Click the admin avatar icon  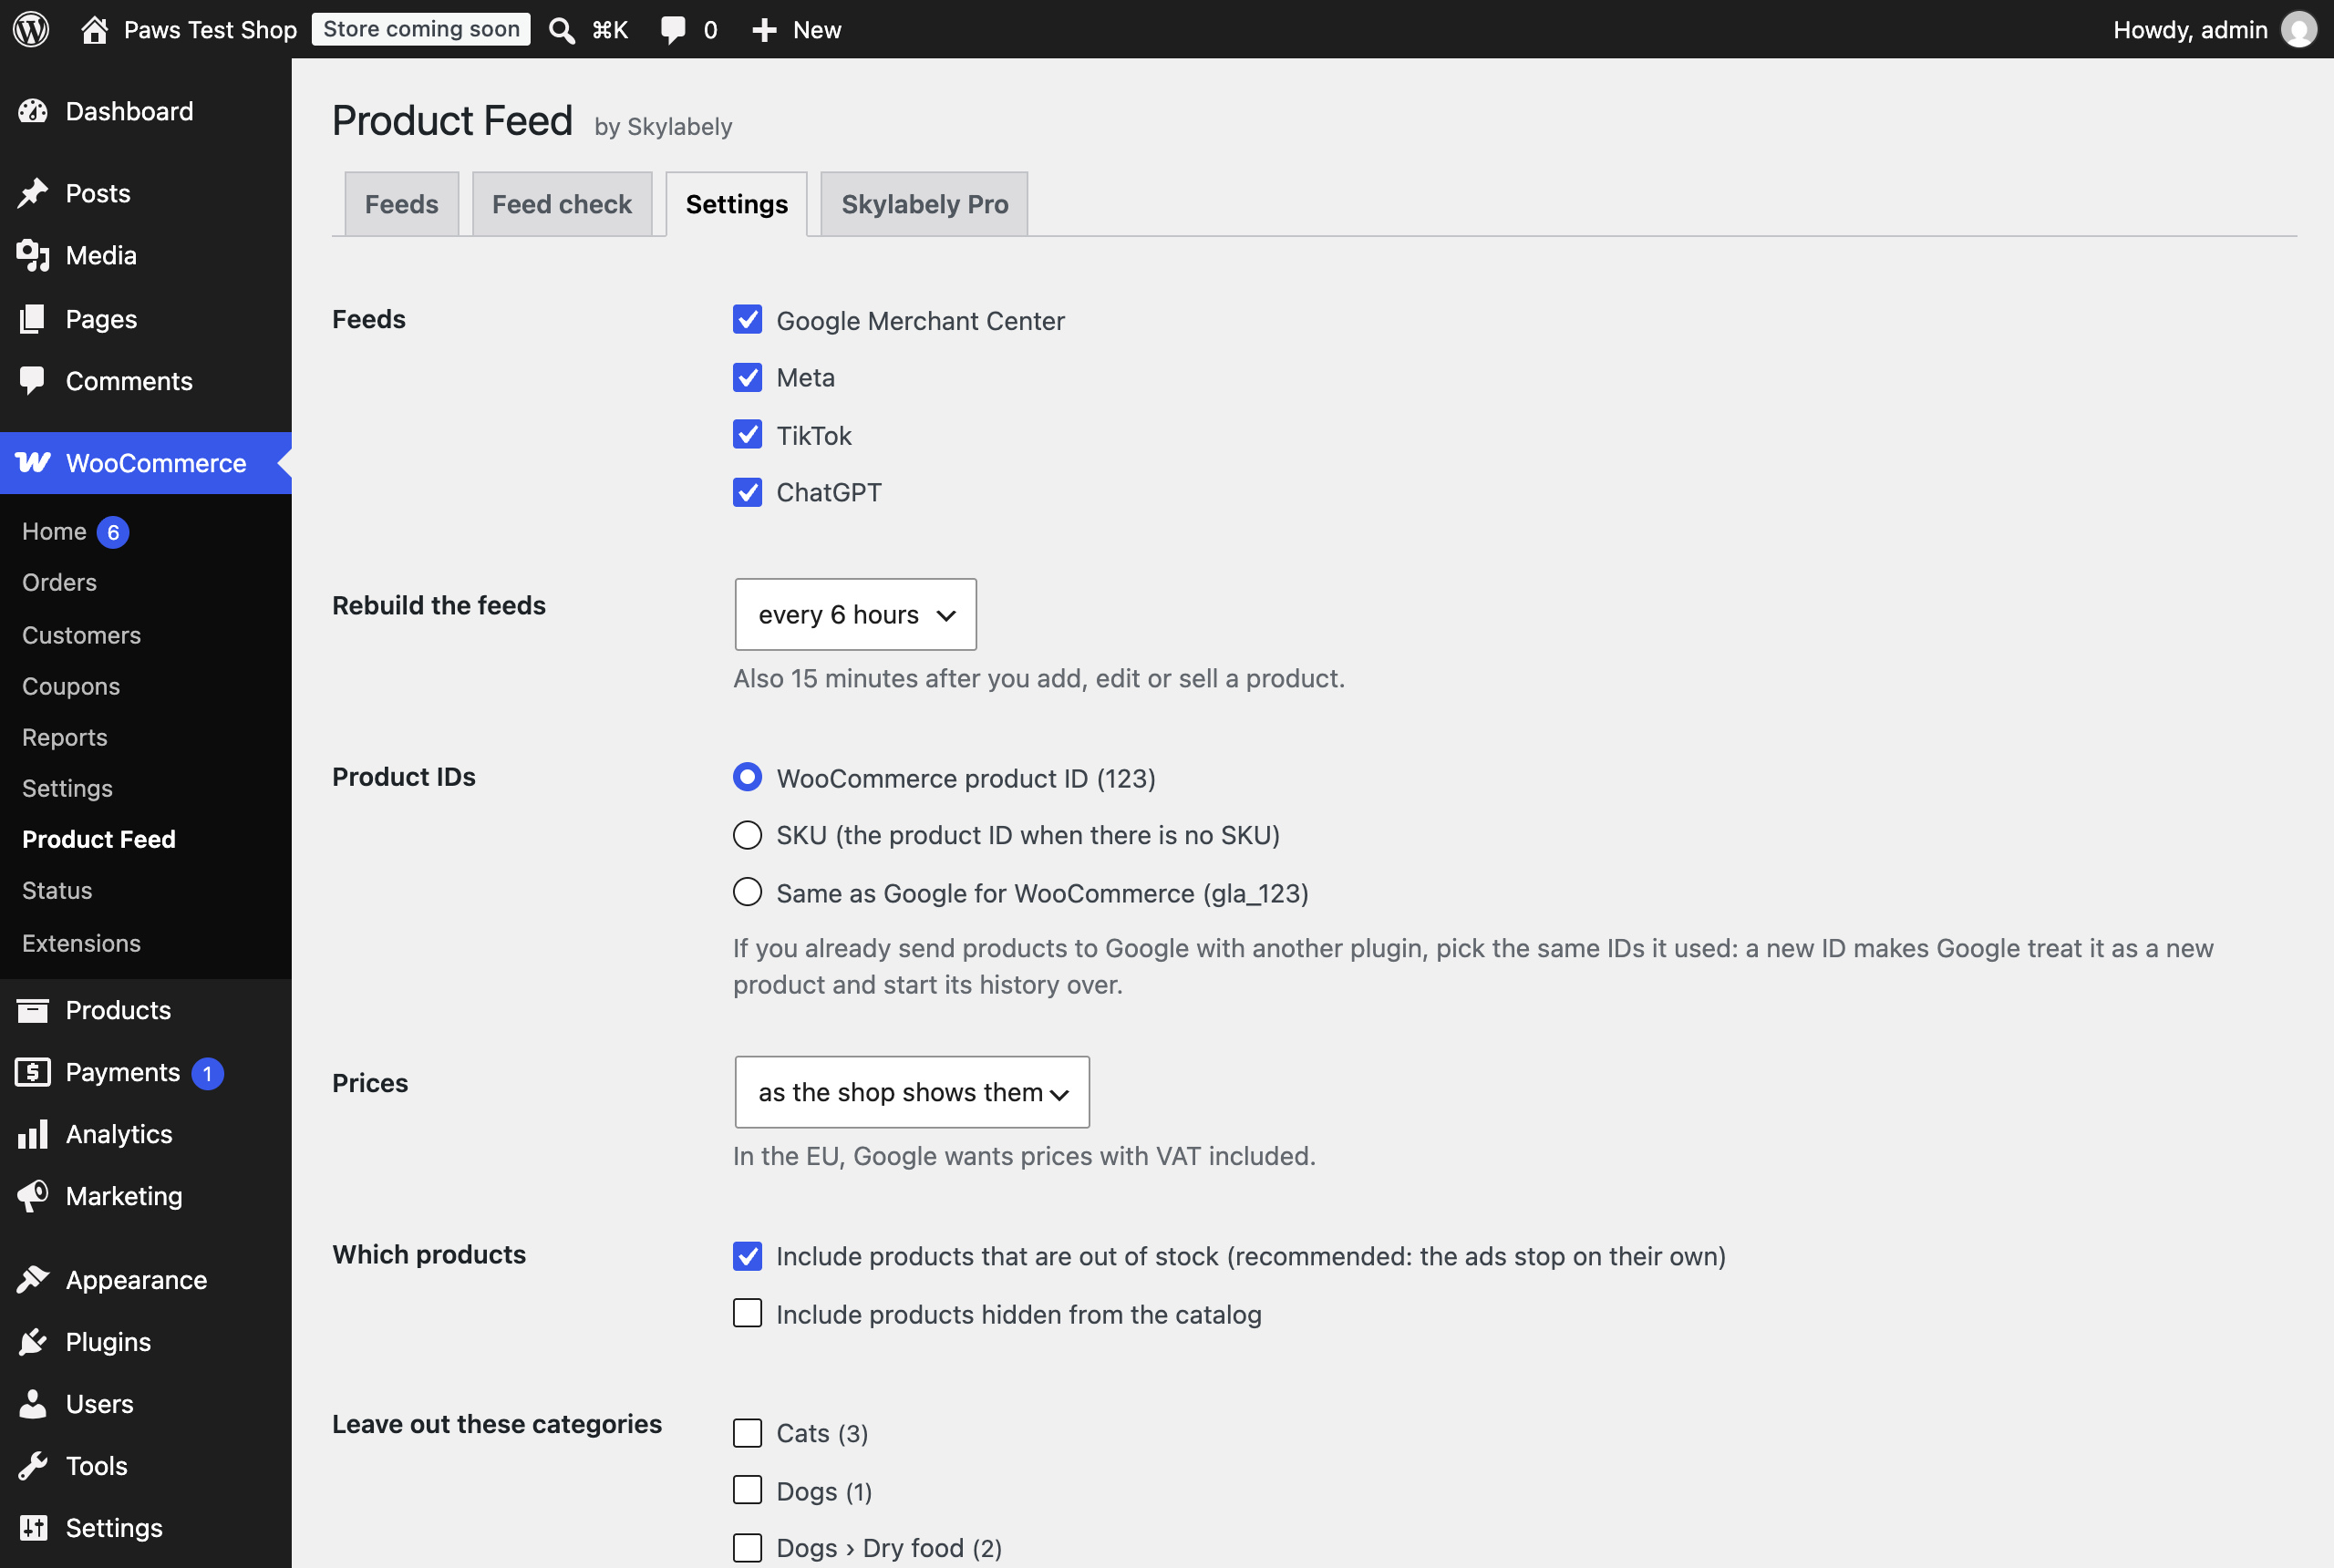[2298, 29]
